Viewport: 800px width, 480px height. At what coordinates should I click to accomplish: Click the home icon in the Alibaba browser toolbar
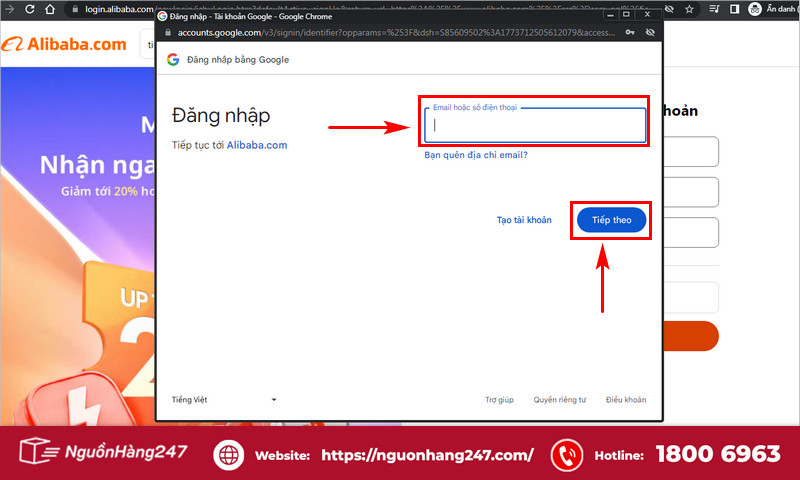[x=49, y=9]
